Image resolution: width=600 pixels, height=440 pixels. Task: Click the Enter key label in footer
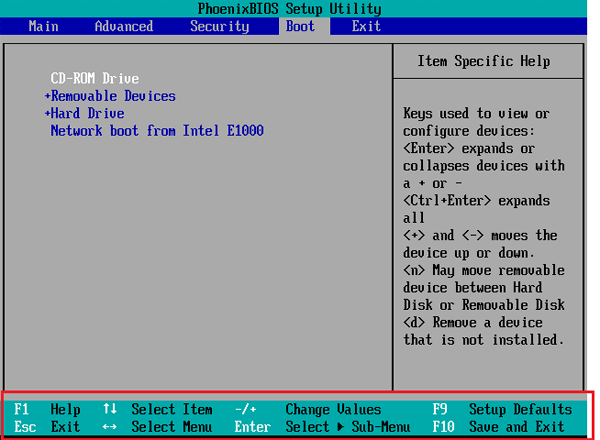pyautogui.click(x=253, y=427)
